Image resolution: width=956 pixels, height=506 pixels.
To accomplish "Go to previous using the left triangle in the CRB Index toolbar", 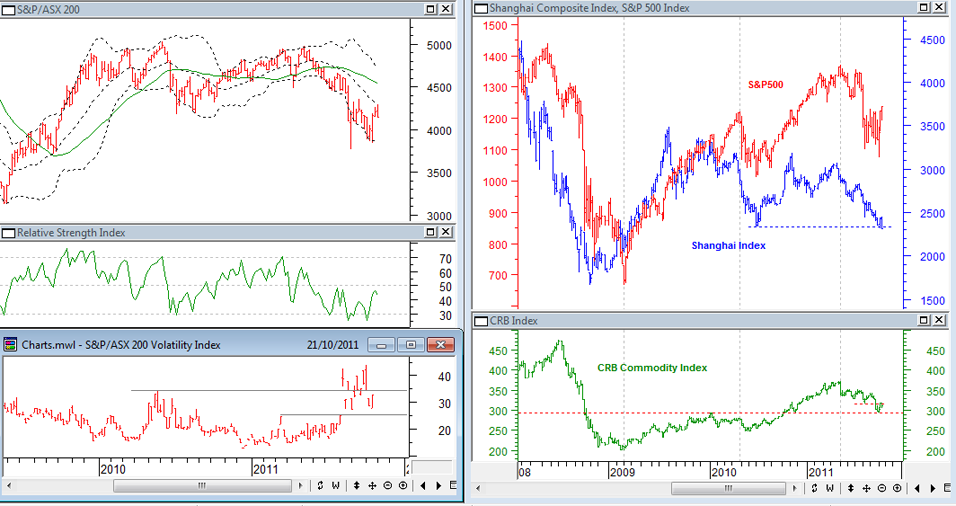I will 918,488.
